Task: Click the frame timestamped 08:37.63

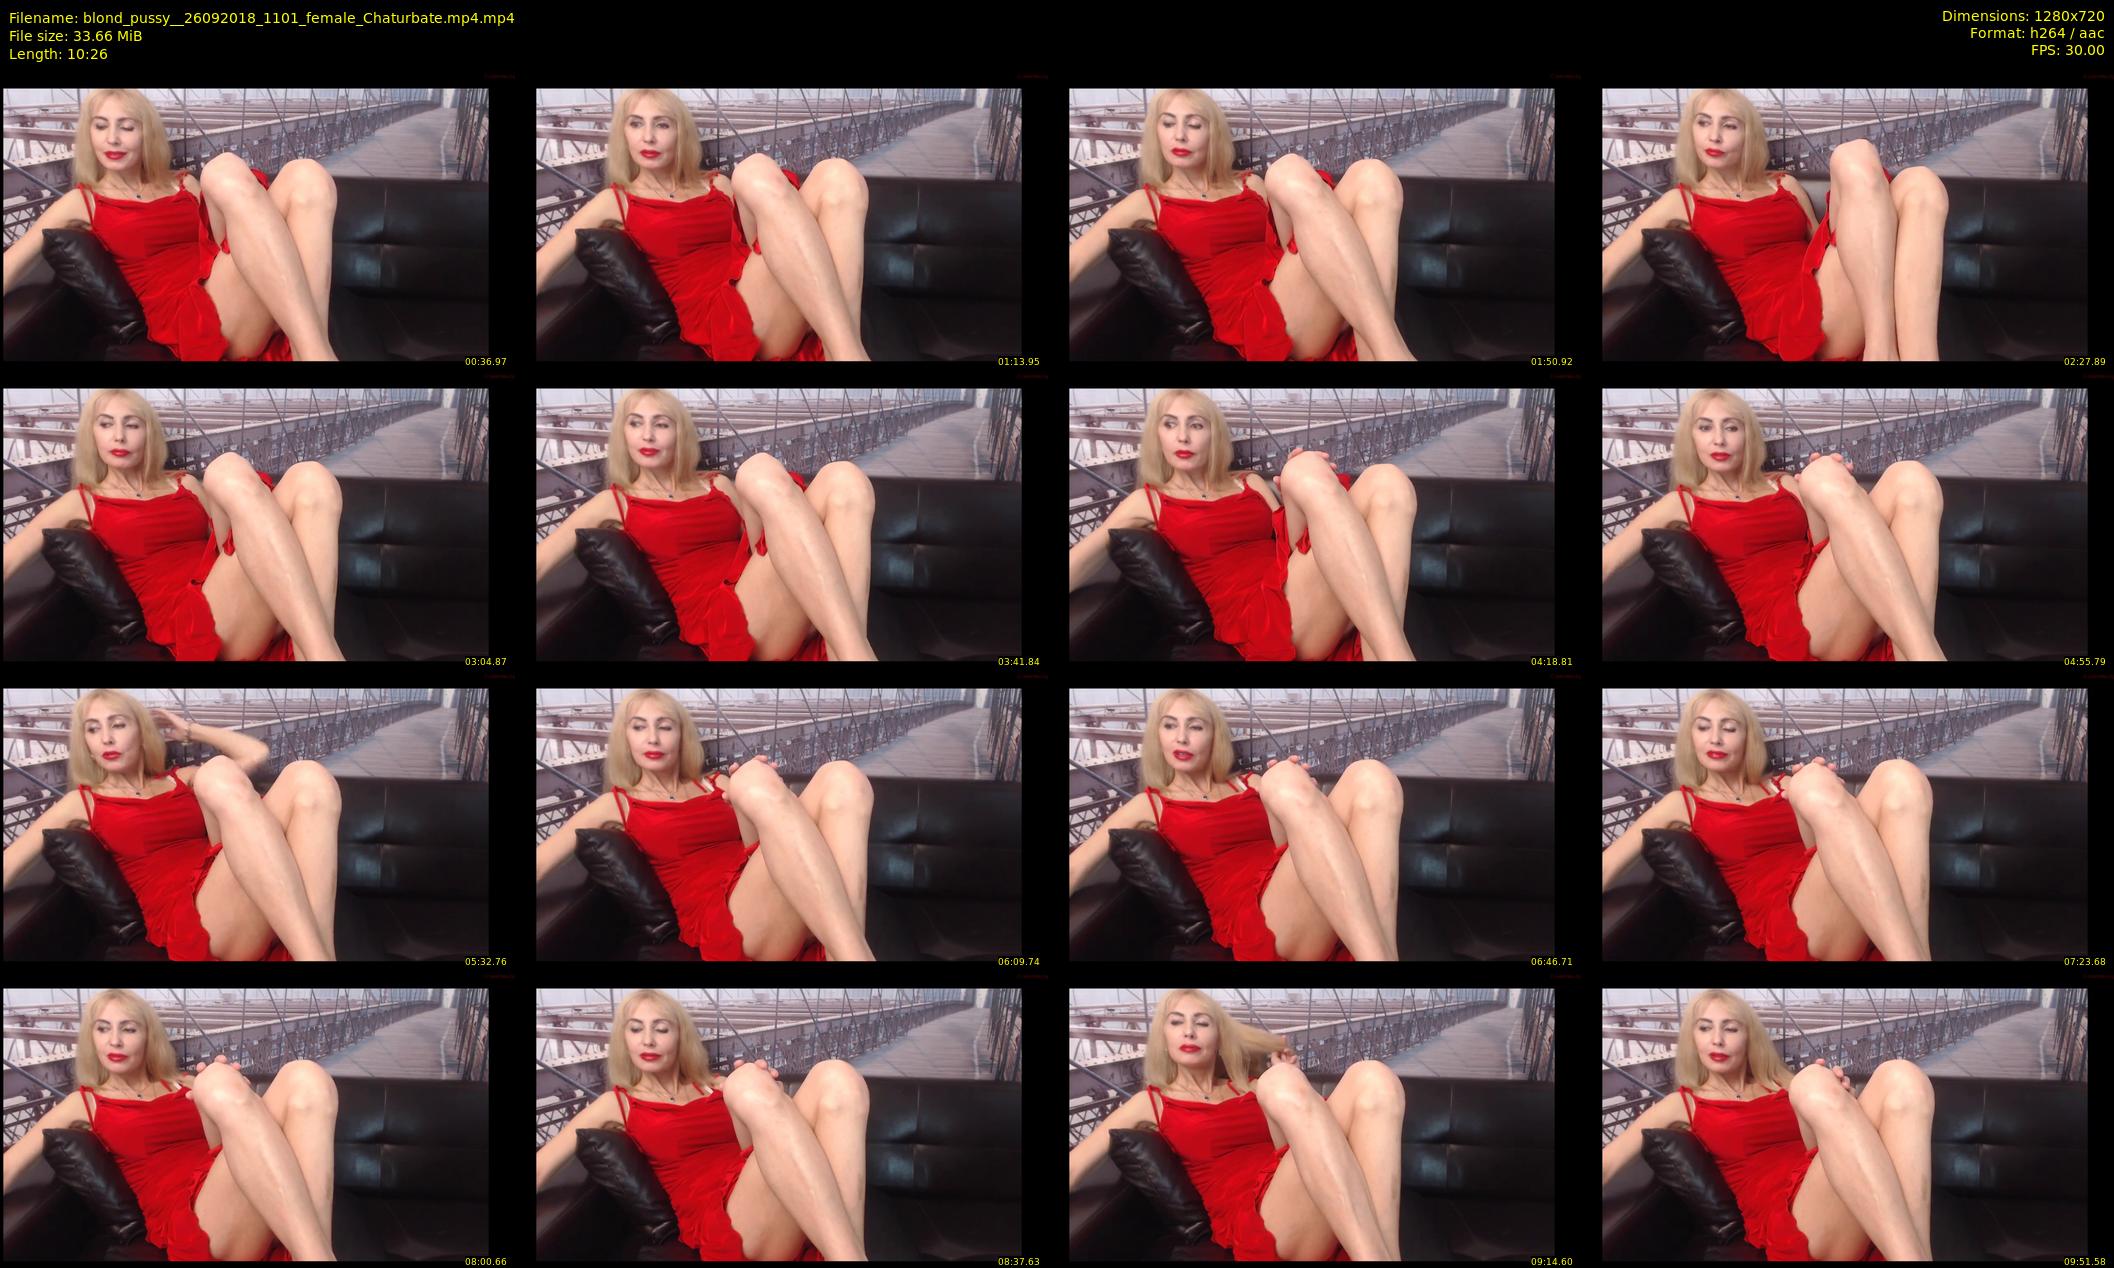Action: 779,1124
